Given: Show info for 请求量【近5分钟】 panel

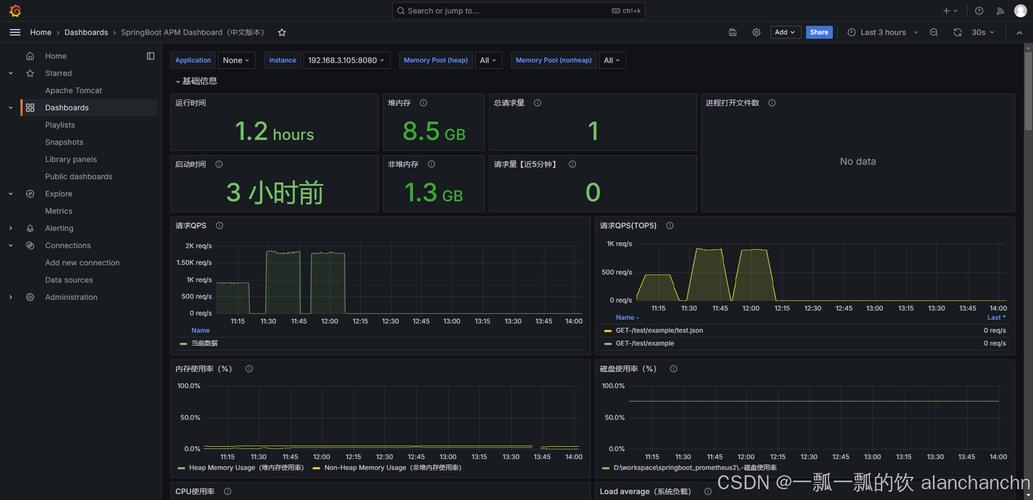Looking at the screenshot, I should coord(572,164).
